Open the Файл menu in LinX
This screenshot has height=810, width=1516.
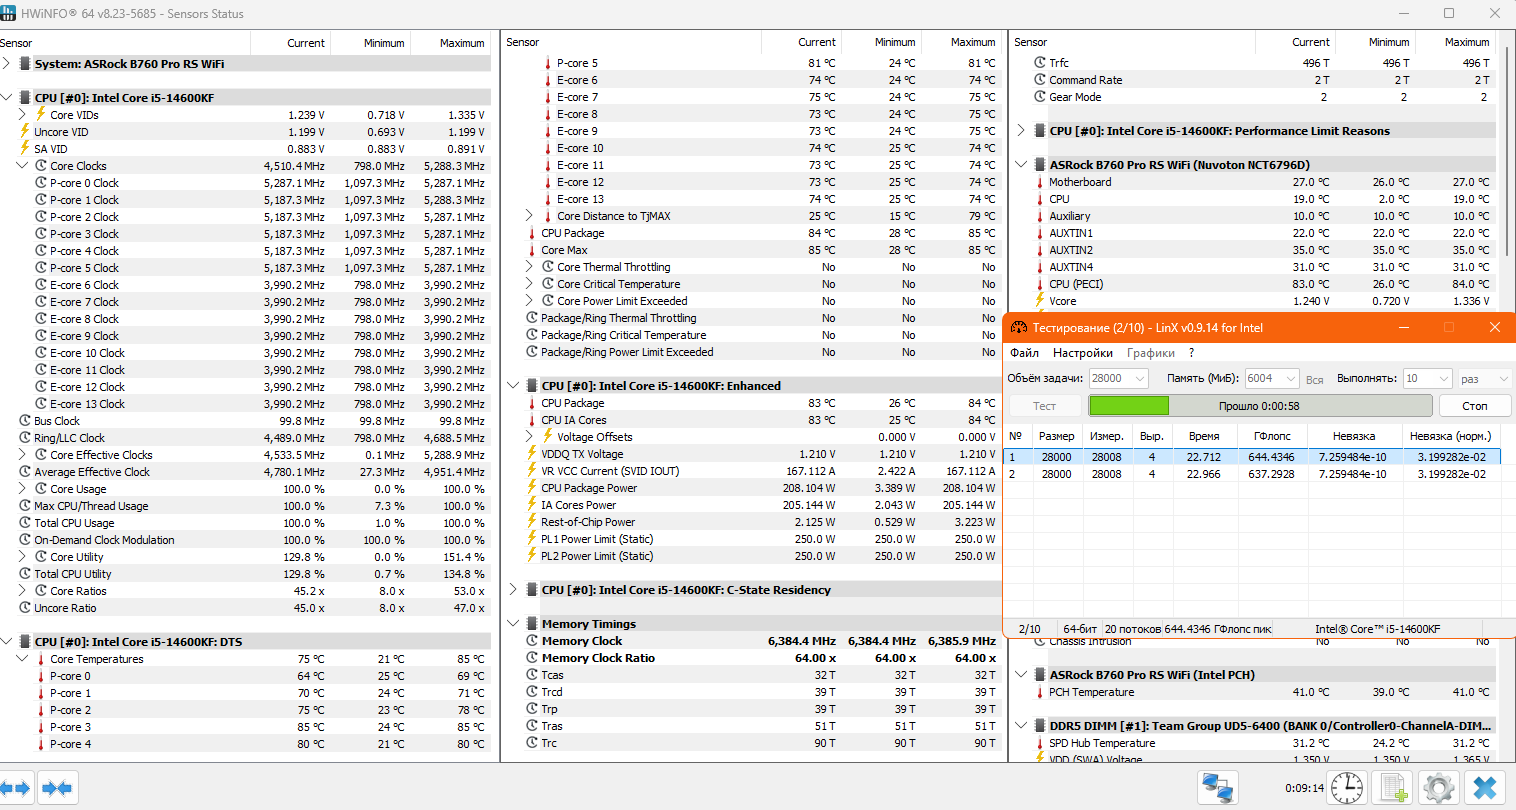tap(1024, 353)
